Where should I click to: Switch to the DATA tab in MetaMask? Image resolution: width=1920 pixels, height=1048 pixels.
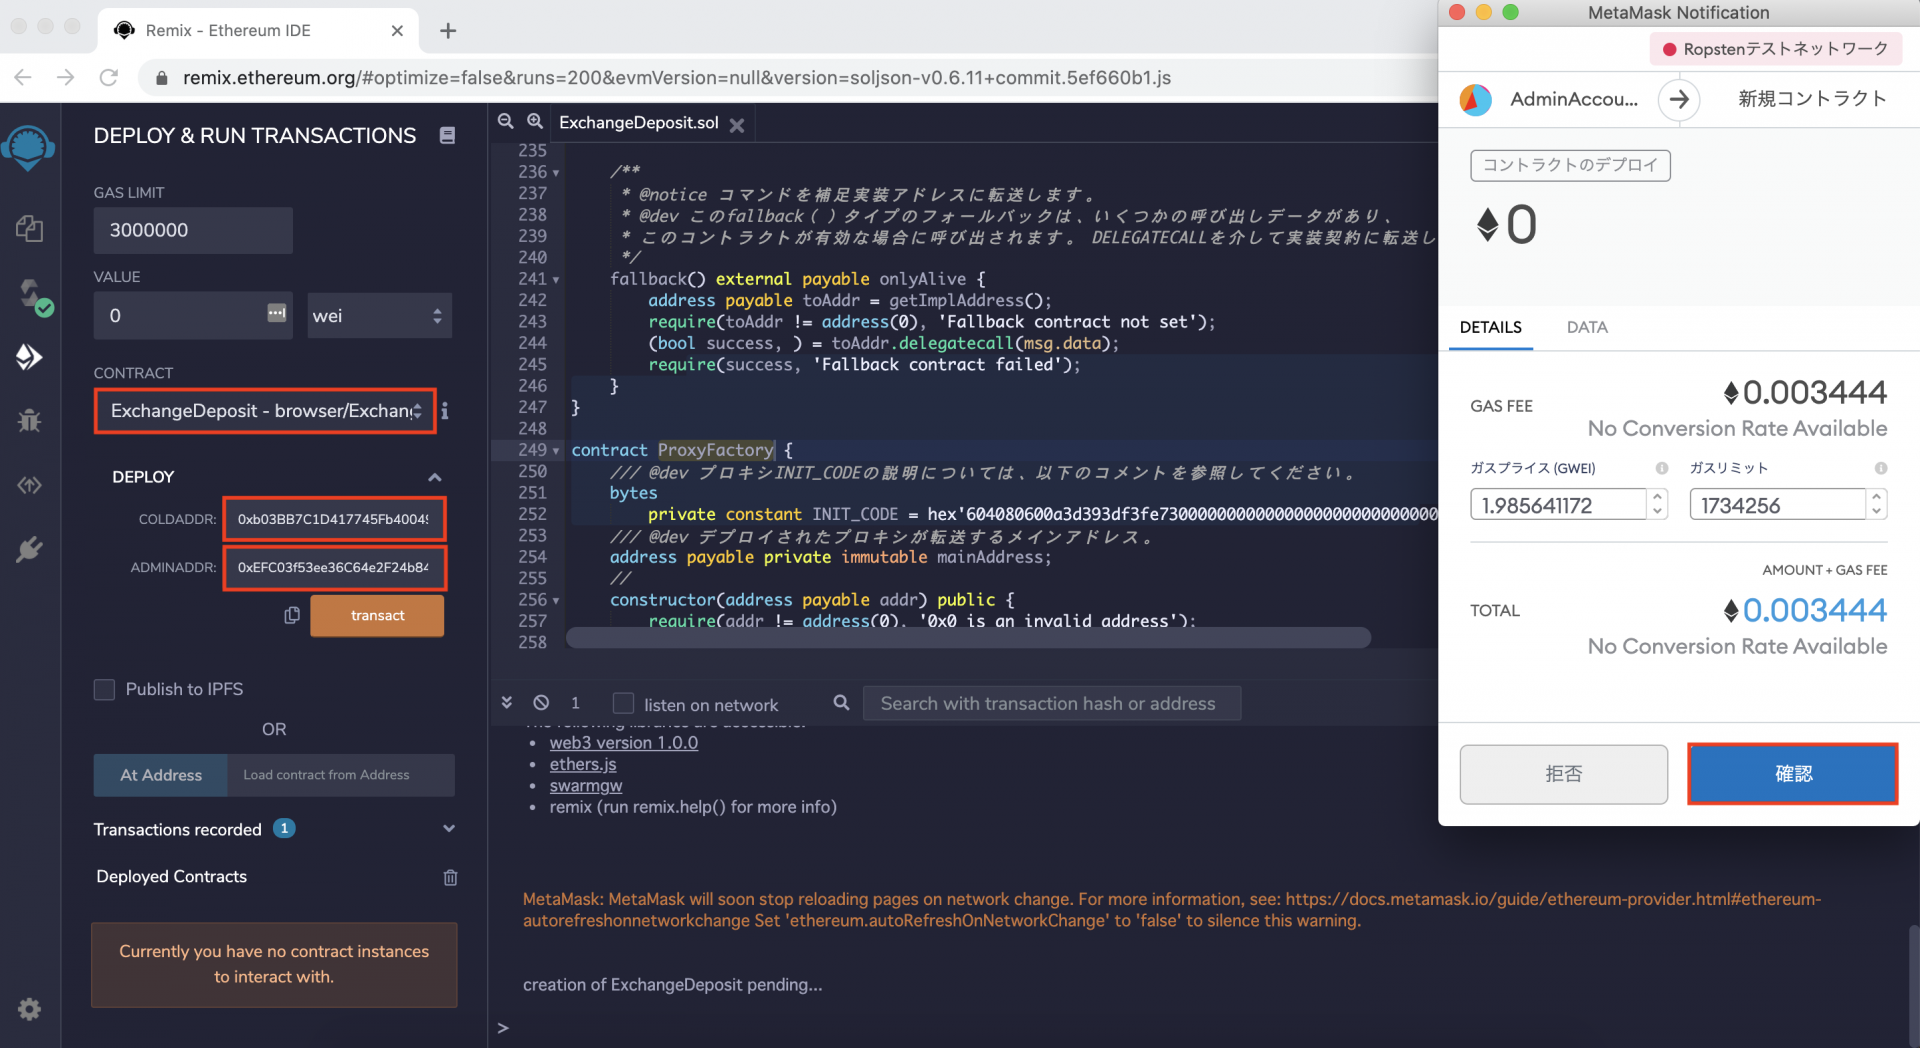[1587, 327]
